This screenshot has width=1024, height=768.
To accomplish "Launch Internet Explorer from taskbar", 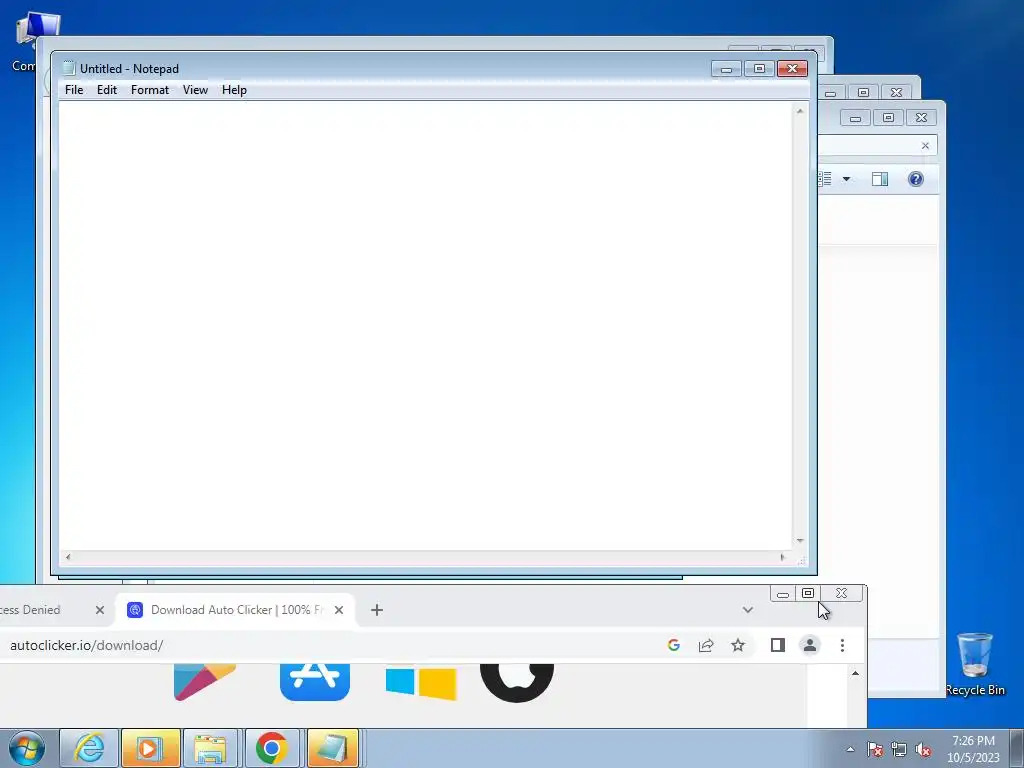I will pos(89,748).
